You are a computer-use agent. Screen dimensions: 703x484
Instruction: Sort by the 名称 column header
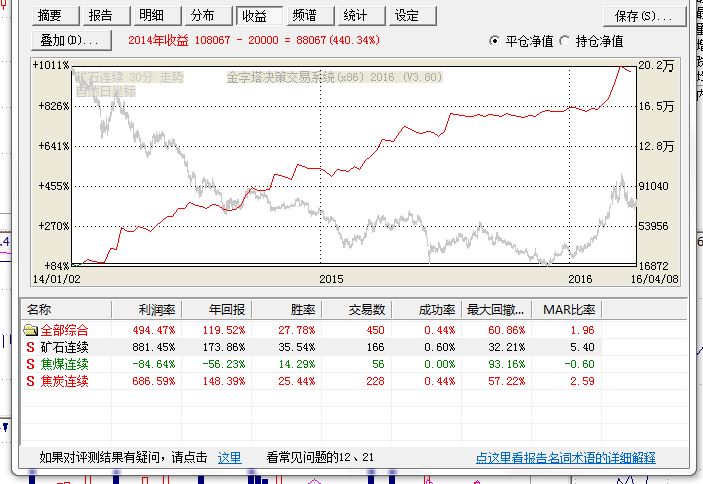(x=66, y=310)
